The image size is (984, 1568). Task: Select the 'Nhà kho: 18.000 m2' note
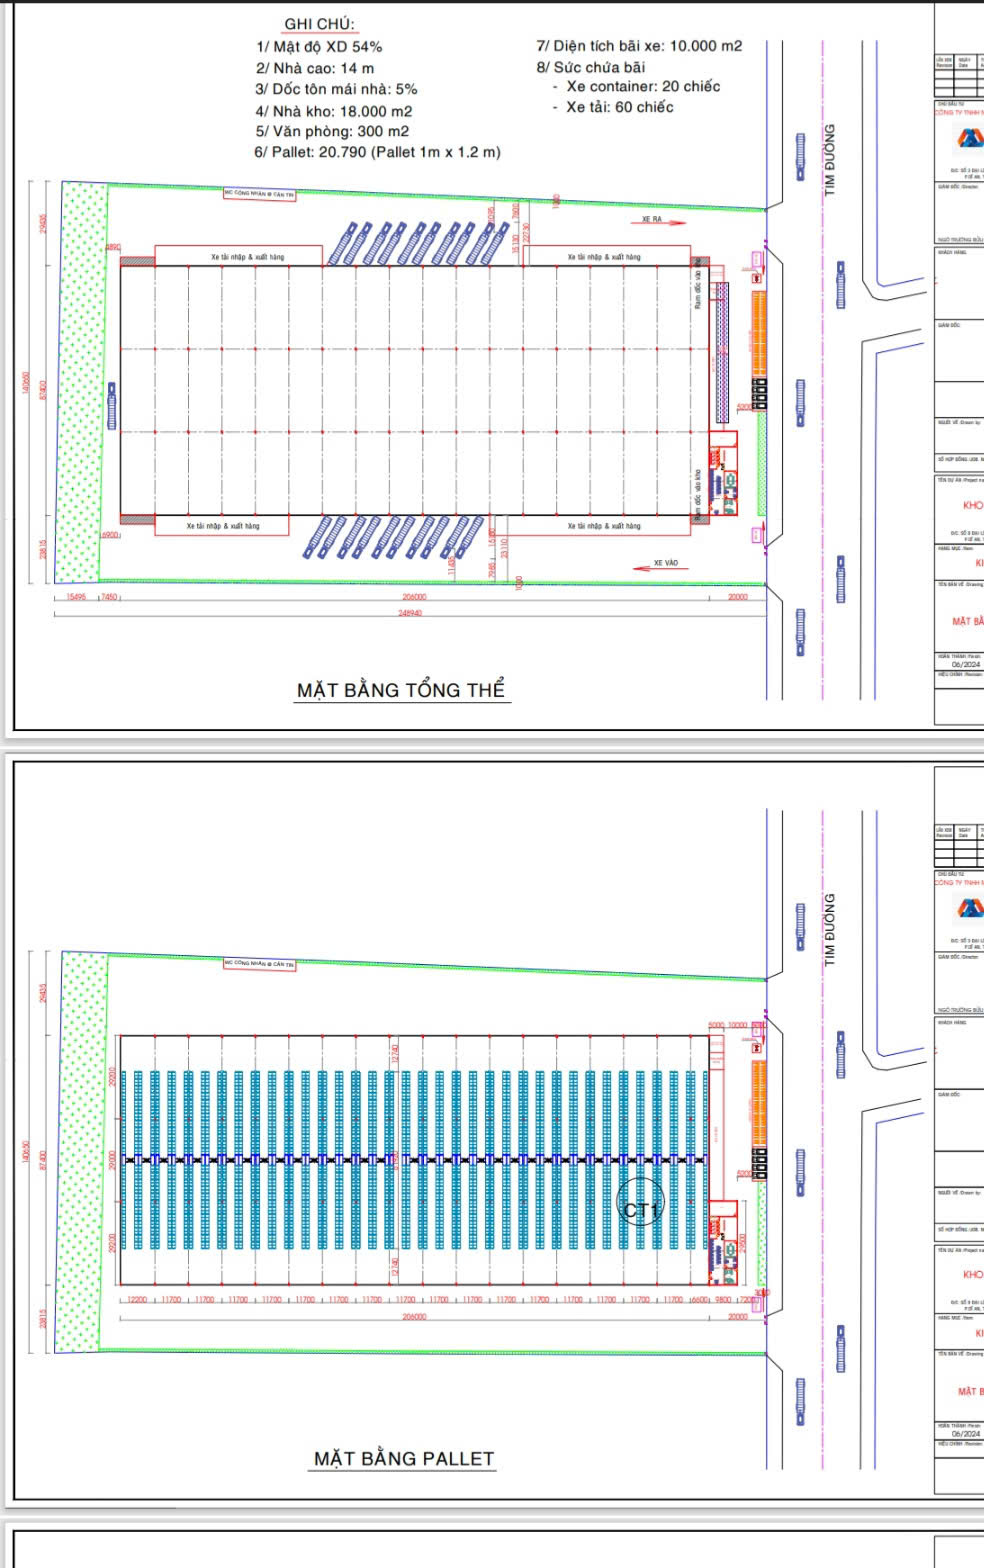pos(333,111)
